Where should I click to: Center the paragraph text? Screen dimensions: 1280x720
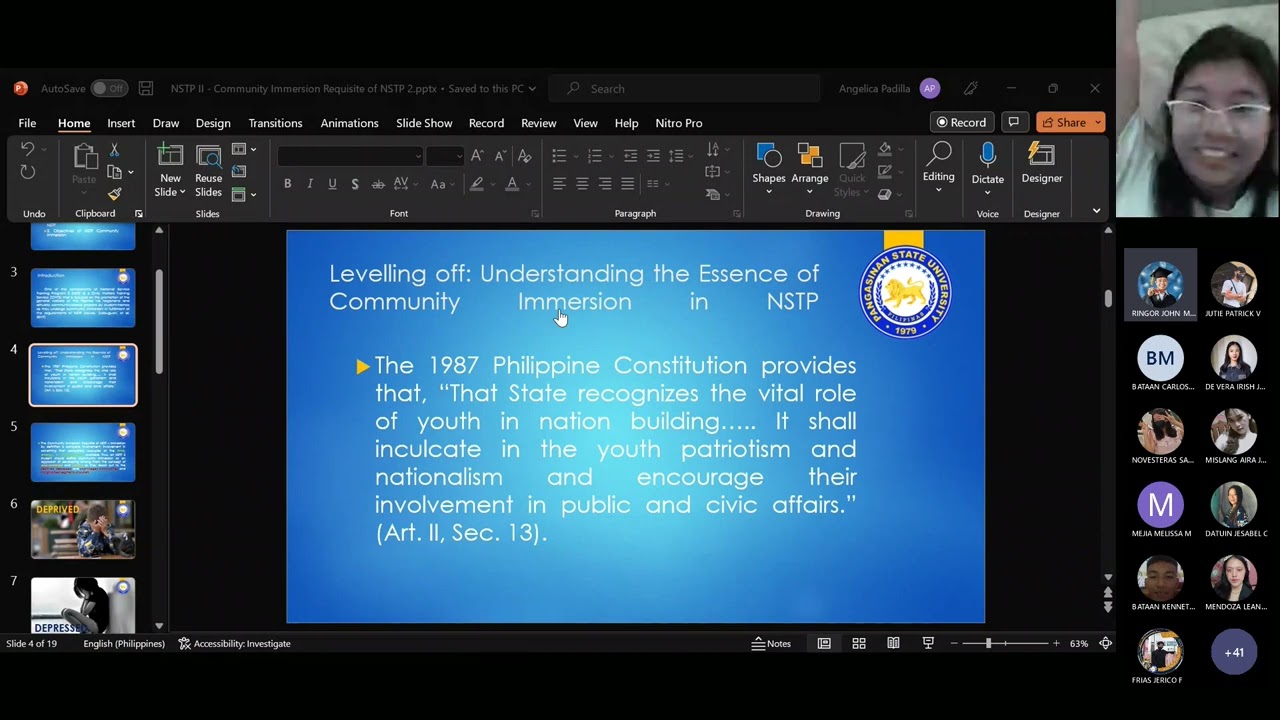pos(582,184)
